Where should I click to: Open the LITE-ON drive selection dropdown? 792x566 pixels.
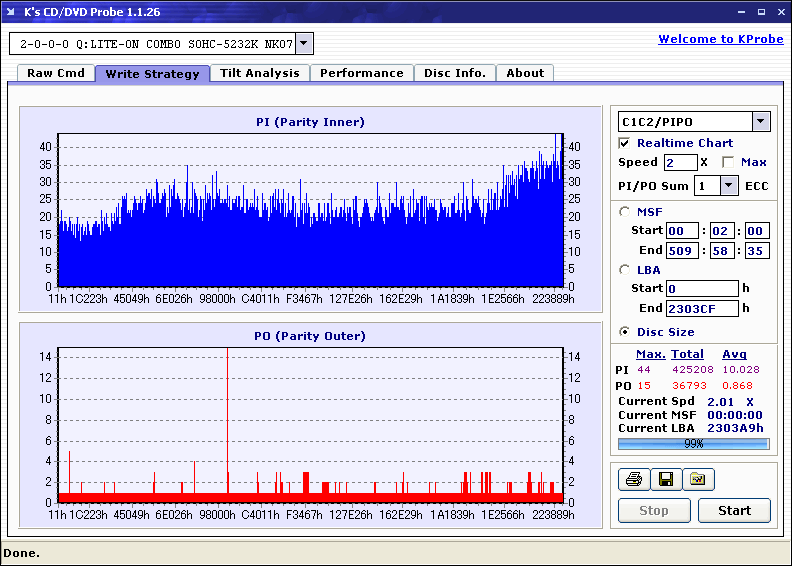tap(304, 43)
